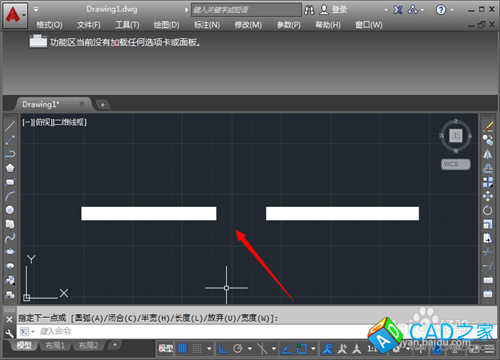Toggle grid display in status bar
The image size is (500, 360).
[182, 349]
